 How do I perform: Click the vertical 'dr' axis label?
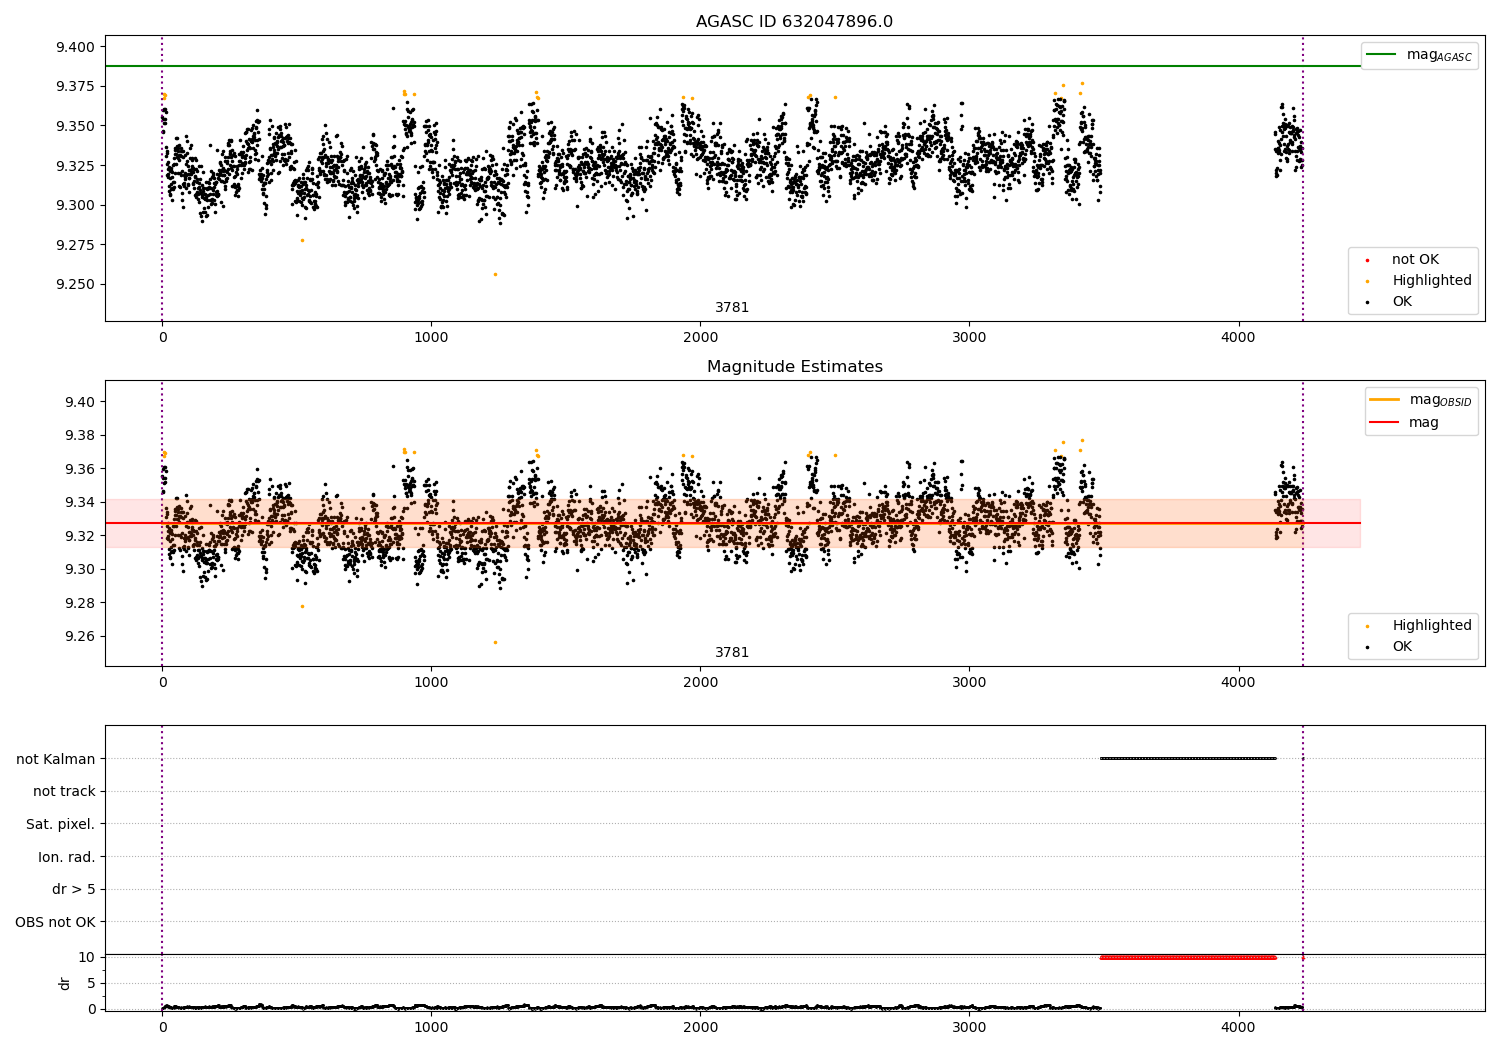click(65, 983)
